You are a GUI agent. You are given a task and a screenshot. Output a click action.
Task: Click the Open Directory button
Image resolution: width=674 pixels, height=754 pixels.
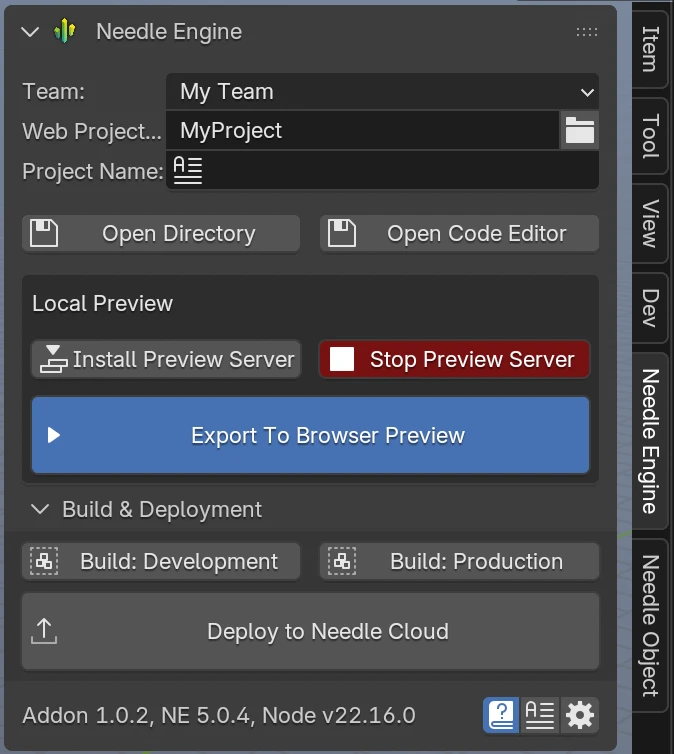[161, 234]
